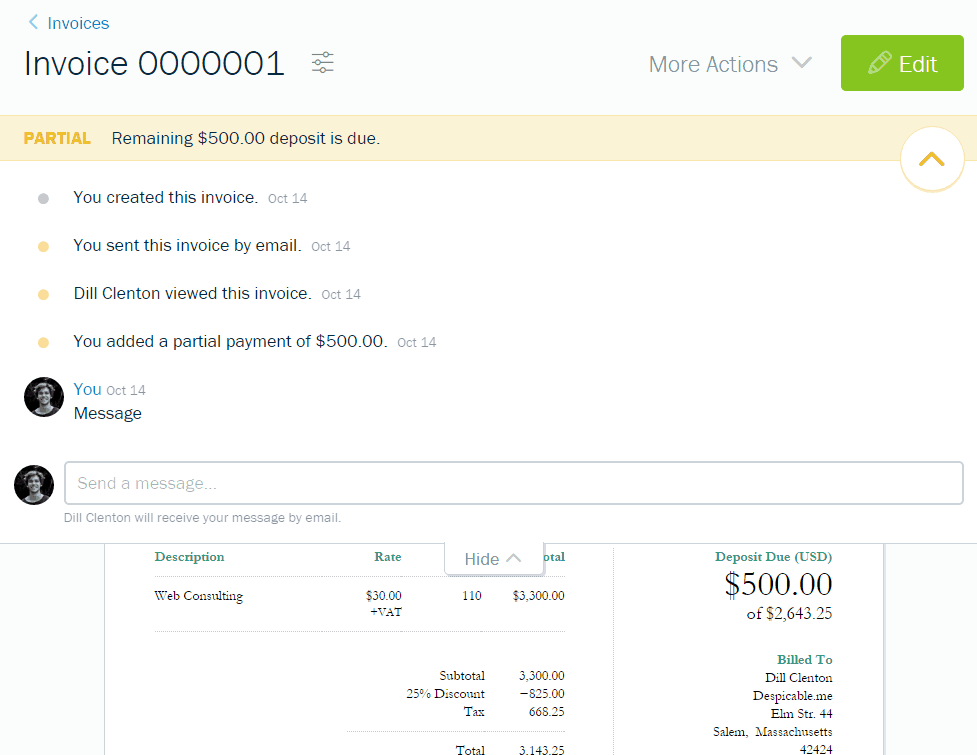Viewport: 977px width, 755px height.
Task: Open the More Actions dropdown
Action: (x=730, y=63)
